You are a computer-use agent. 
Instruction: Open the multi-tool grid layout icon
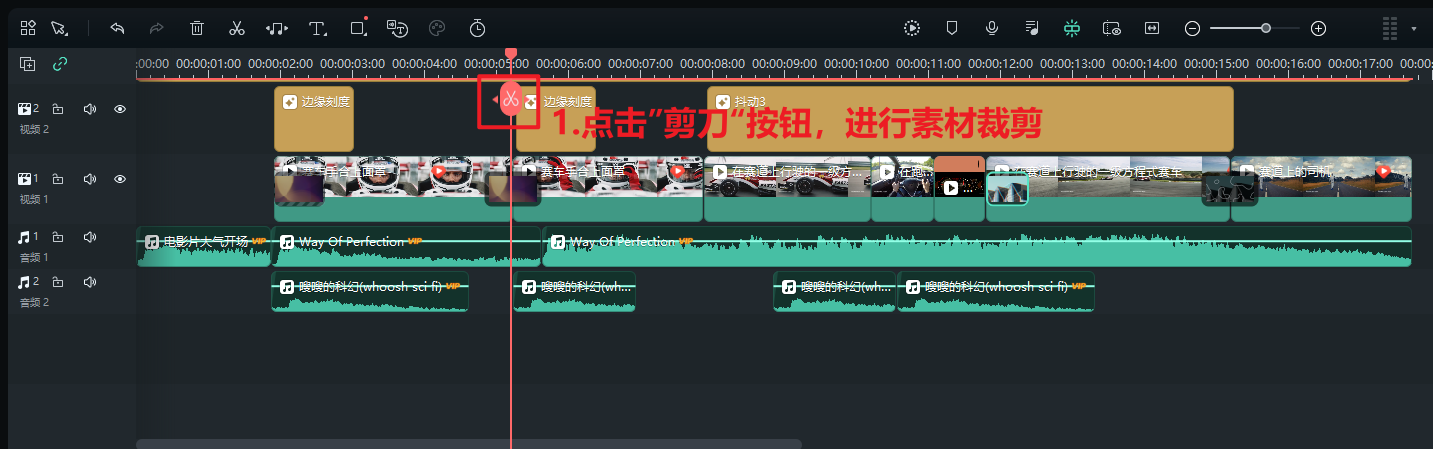(27, 28)
